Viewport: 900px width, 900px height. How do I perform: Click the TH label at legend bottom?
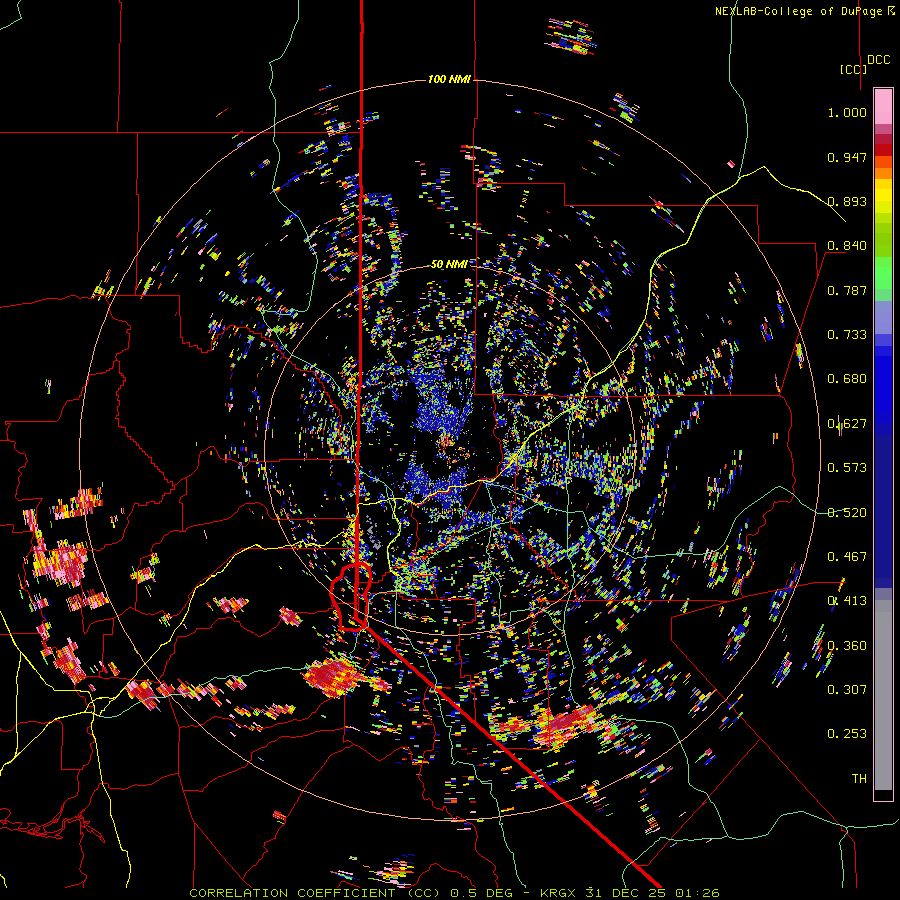[859, 779]
